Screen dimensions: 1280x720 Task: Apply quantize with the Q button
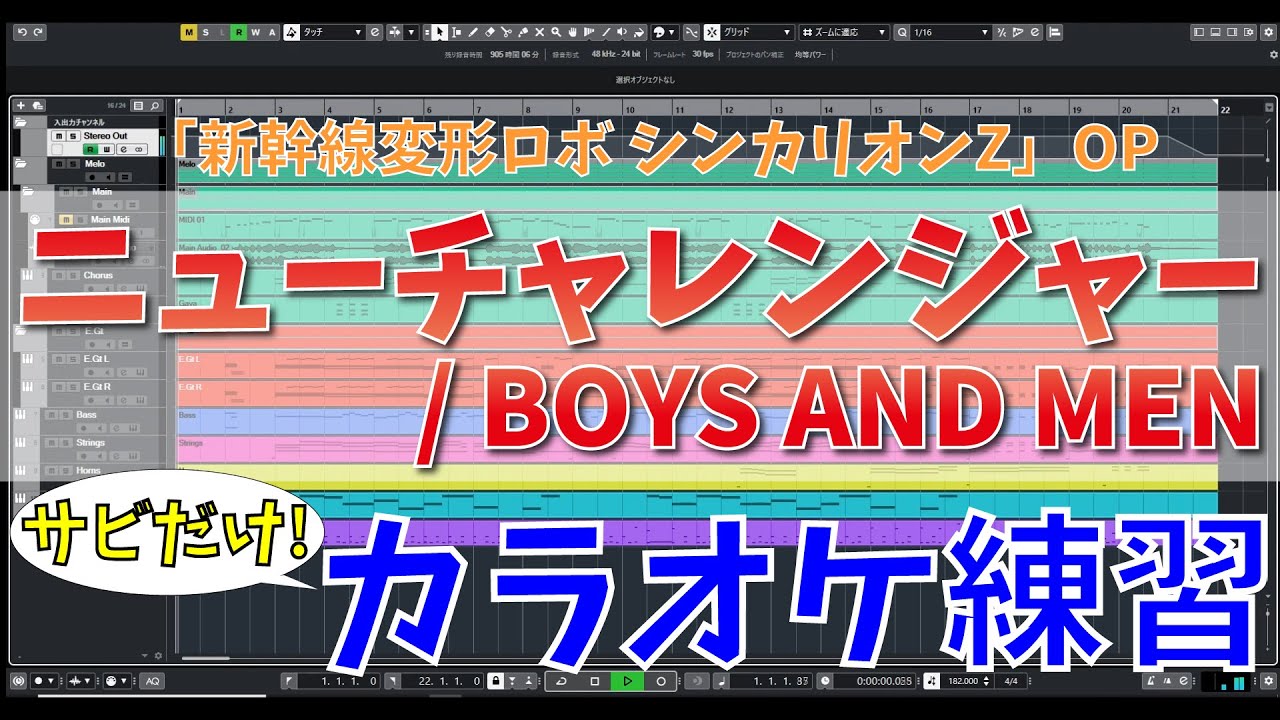click(x=902, y=32)
